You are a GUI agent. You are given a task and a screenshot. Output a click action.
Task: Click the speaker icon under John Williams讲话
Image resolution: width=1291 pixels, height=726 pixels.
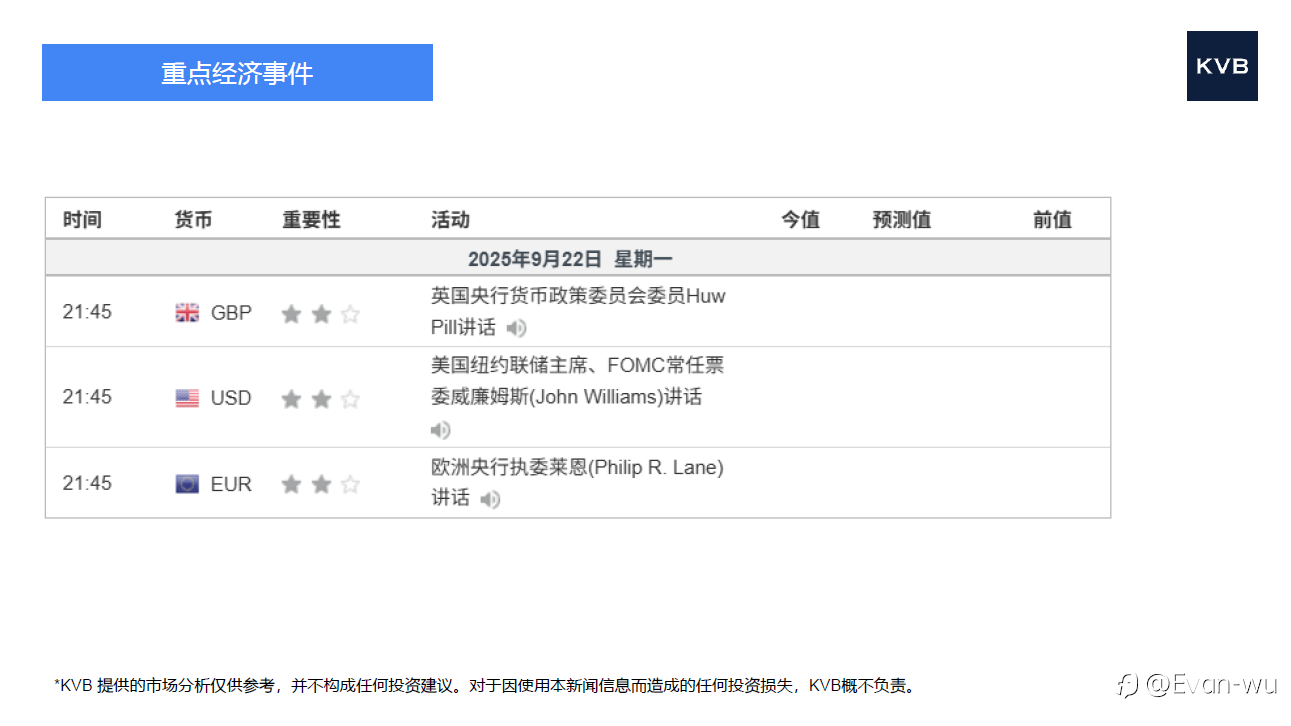(441, 430)
